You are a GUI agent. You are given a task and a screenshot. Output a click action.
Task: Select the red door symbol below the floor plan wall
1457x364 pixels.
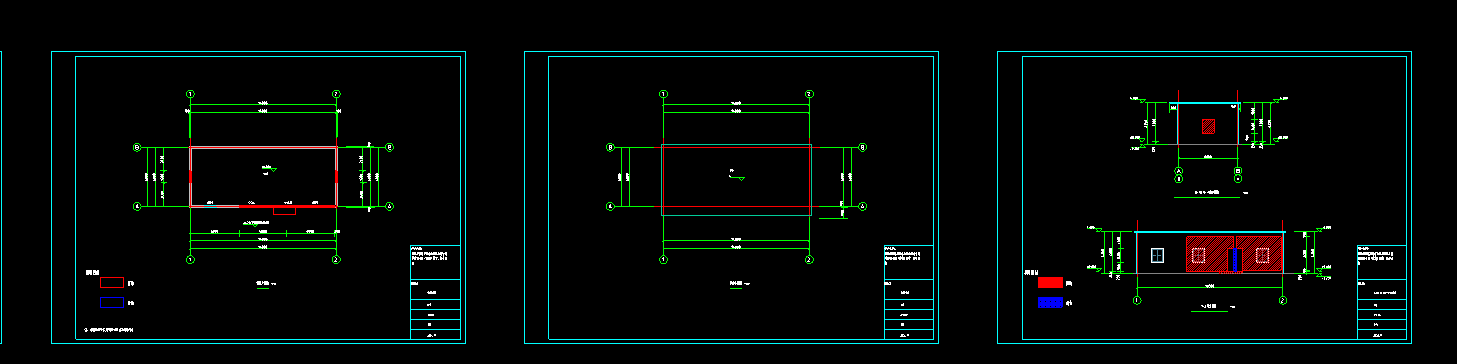[284, 211]
